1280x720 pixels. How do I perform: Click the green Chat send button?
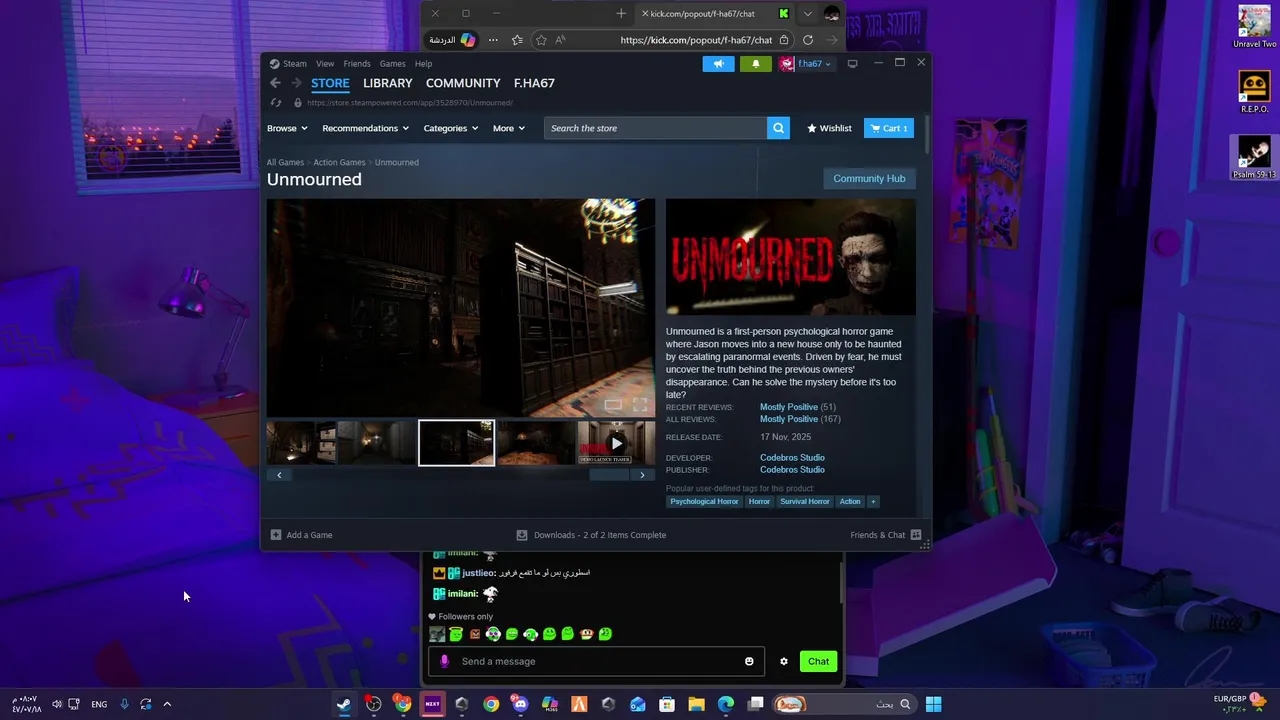click(818, 661)
